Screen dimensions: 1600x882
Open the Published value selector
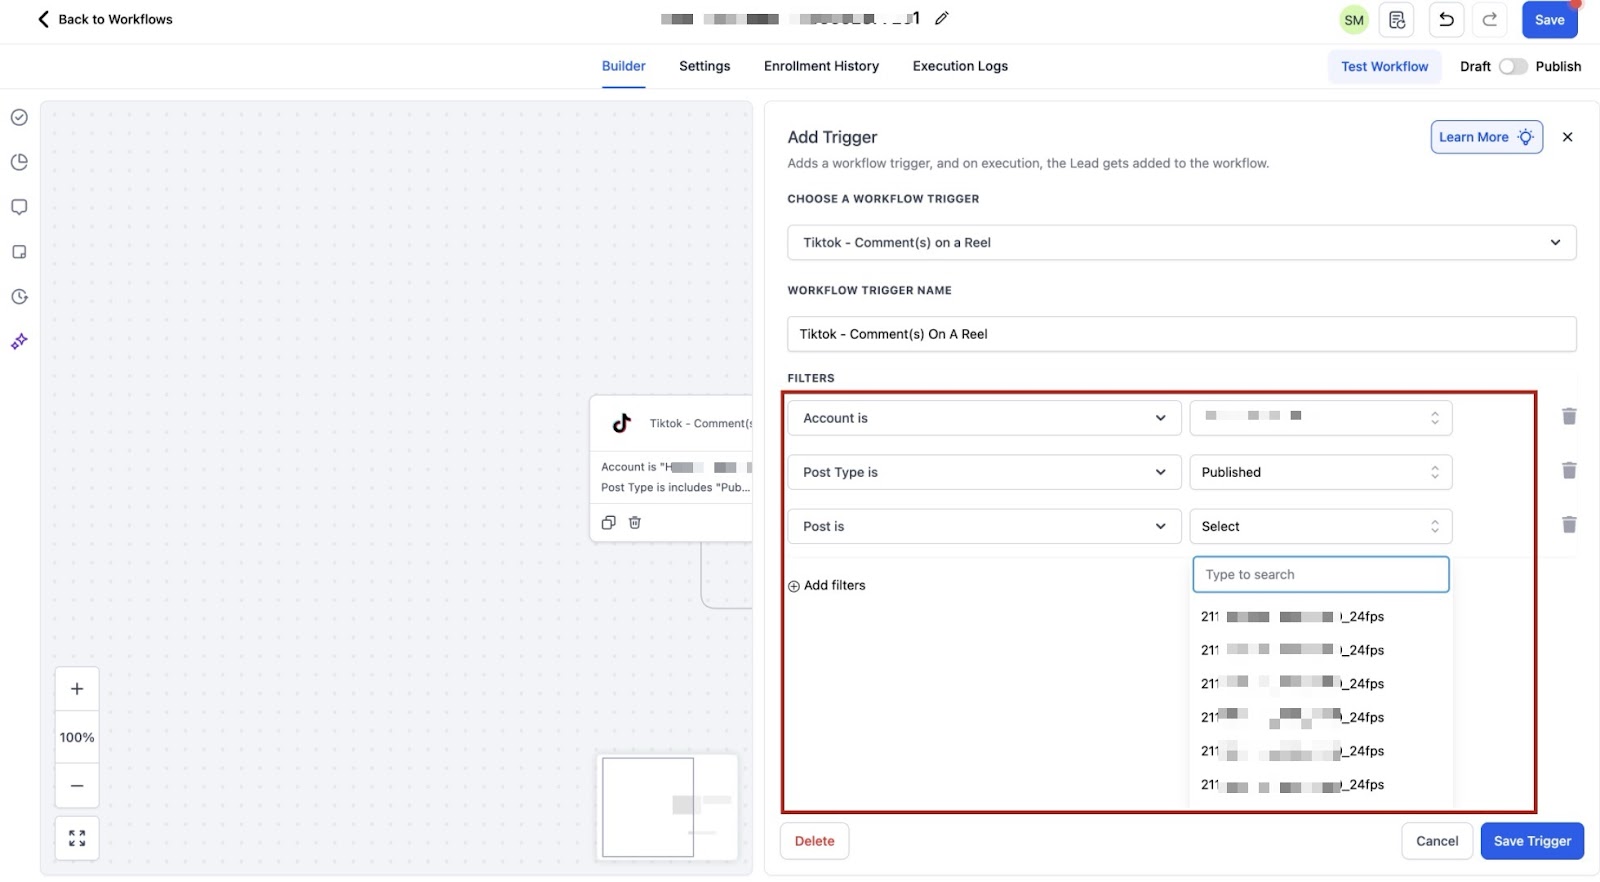pos(1320,472)
